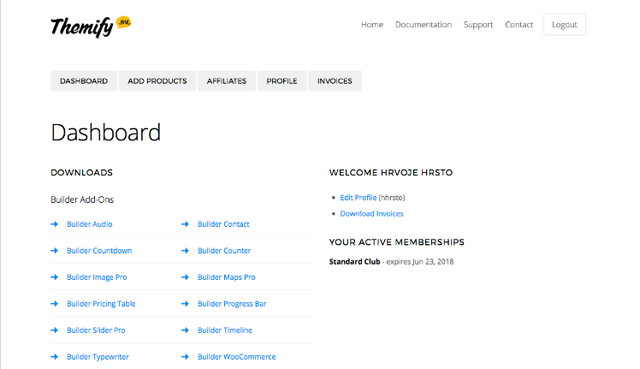Click arrow icon beside Builder Pricing Table
This screenshot has width=640, height=369.
54,304
